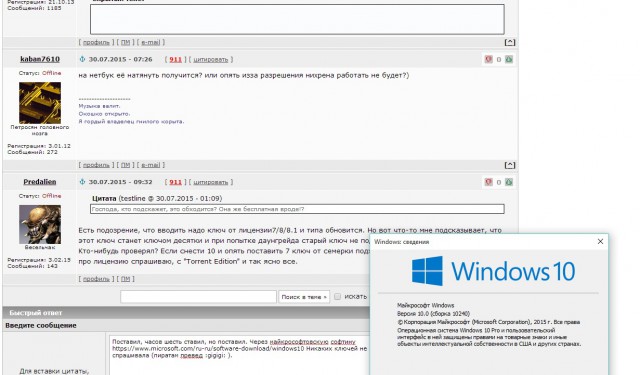
Task: Focus the topic search input field
Action: click(198, 297)
